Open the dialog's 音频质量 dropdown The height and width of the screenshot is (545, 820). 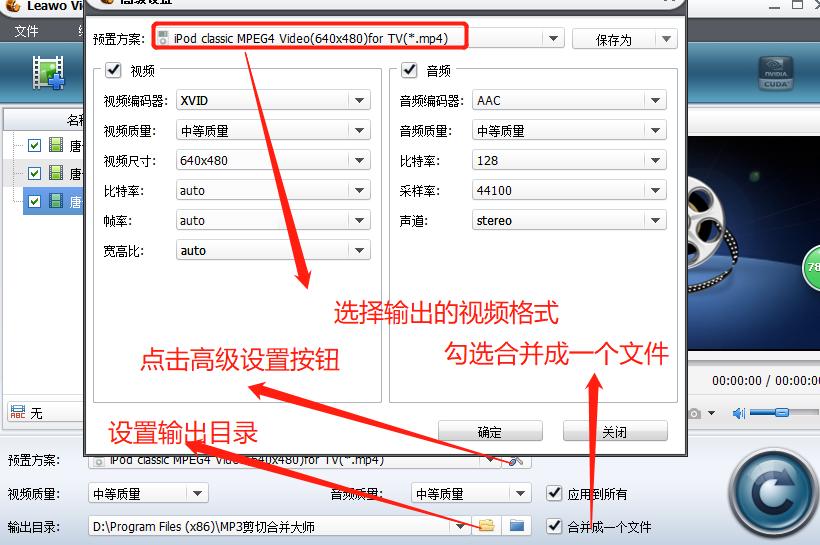coord(655,130)
